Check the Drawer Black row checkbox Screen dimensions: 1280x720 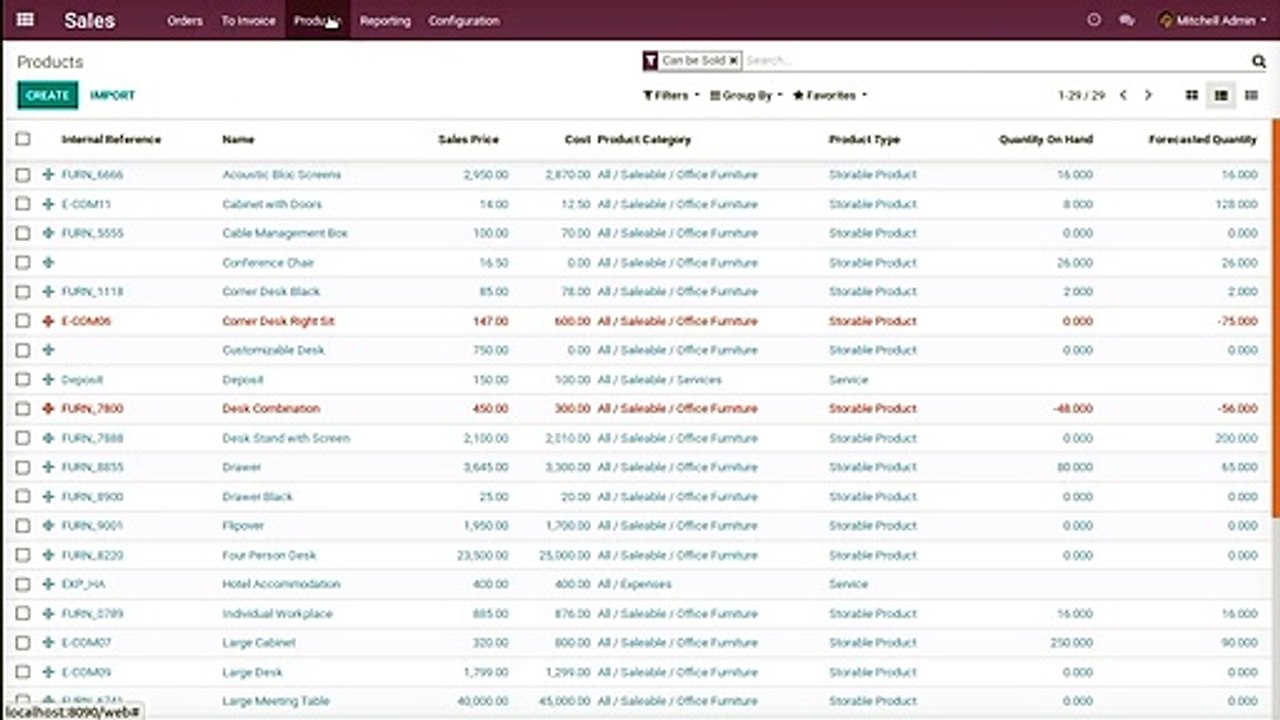tap(23, 496)
